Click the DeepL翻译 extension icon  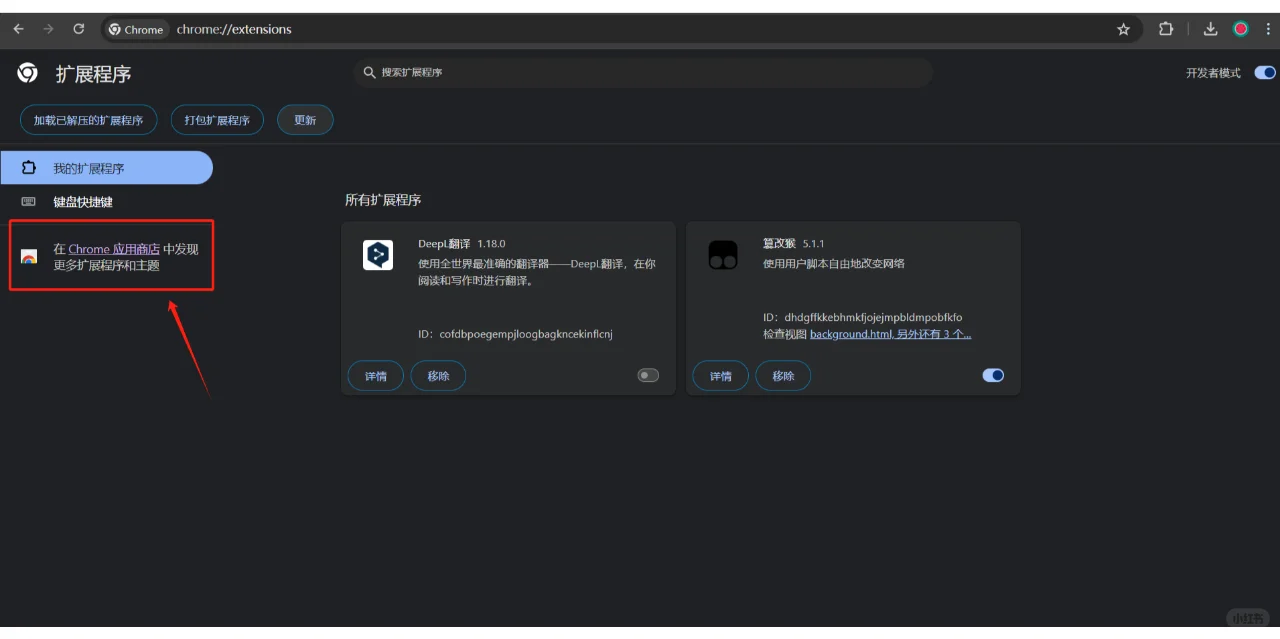tap(378, 255)
